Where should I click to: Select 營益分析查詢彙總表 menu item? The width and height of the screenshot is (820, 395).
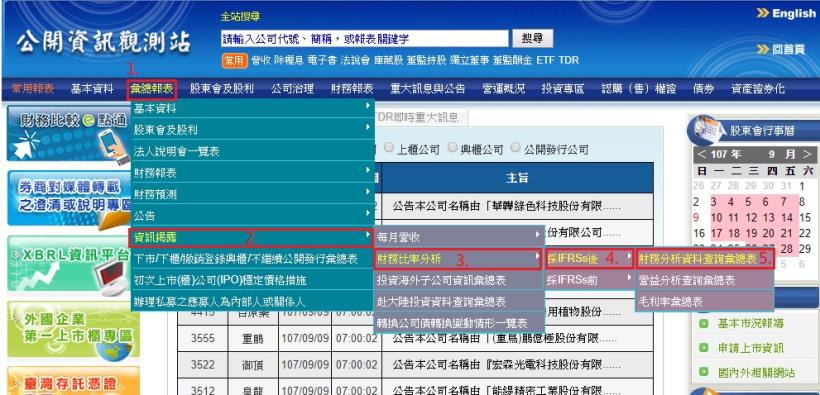[704, 280]
